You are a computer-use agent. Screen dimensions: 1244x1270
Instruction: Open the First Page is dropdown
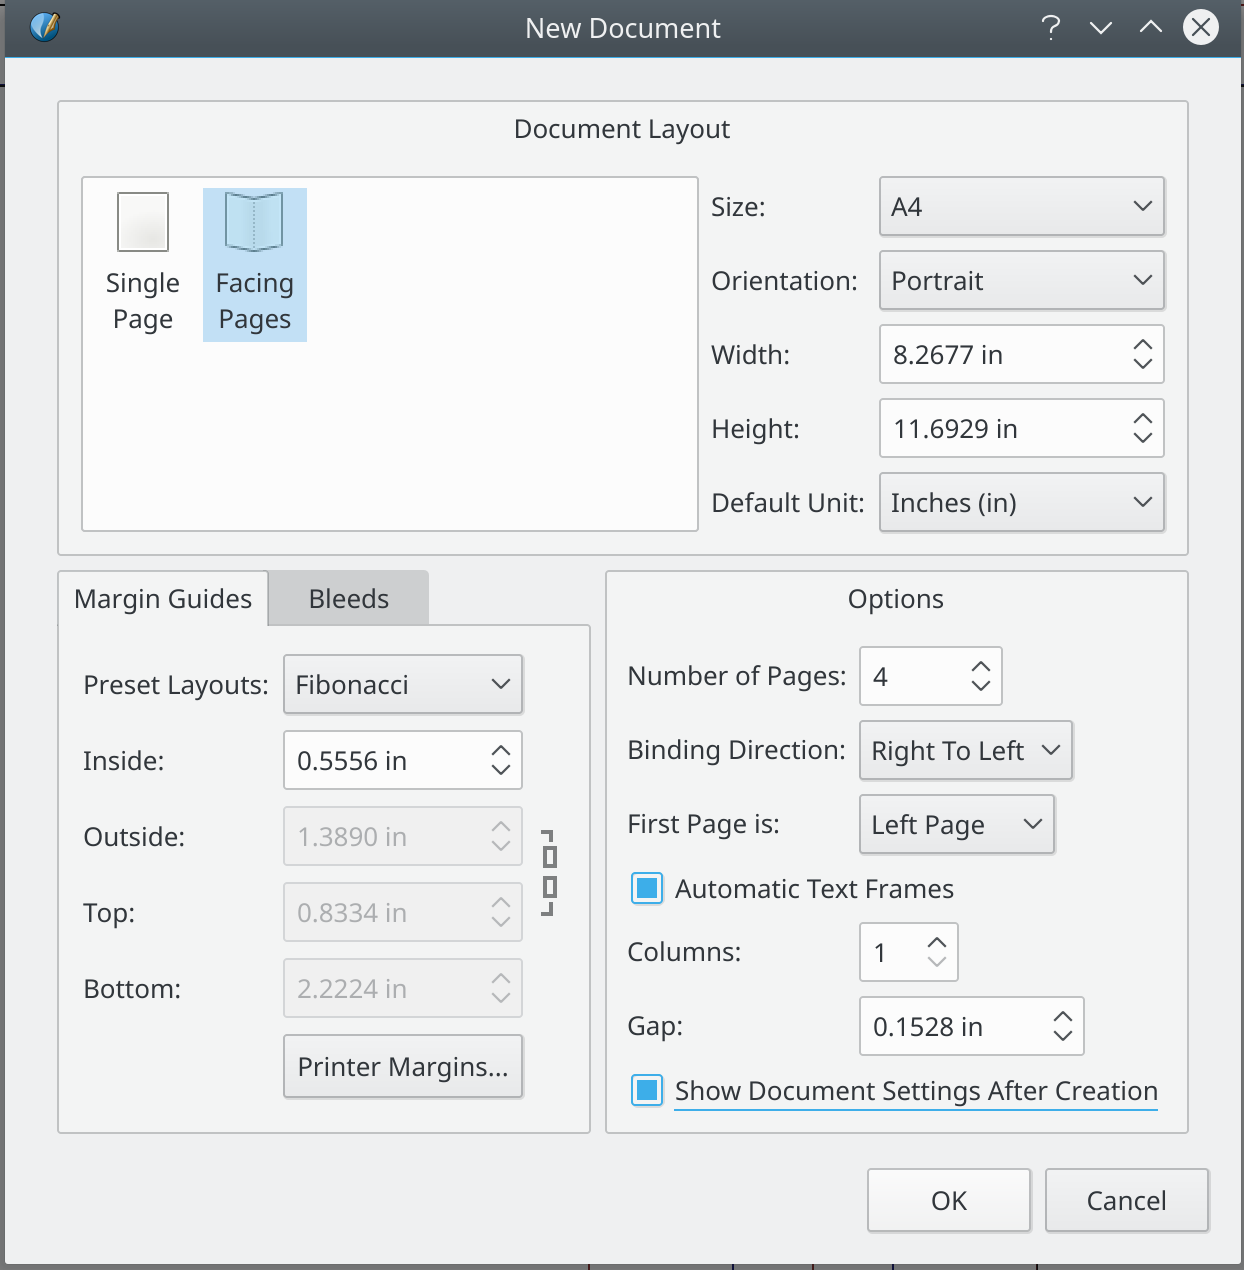(956, 825)
